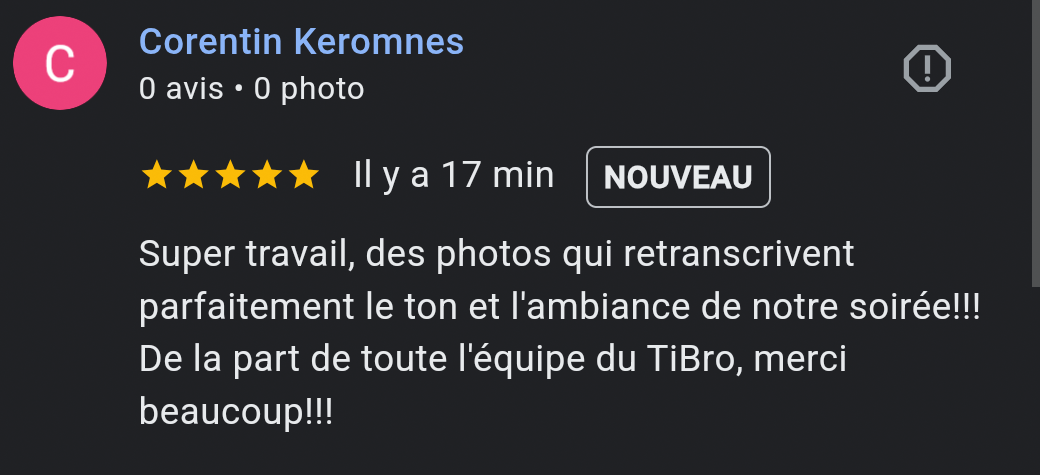This screenshot has width=1040, height=475.
Task: Click the second yellow rating star
Action: 193,176
